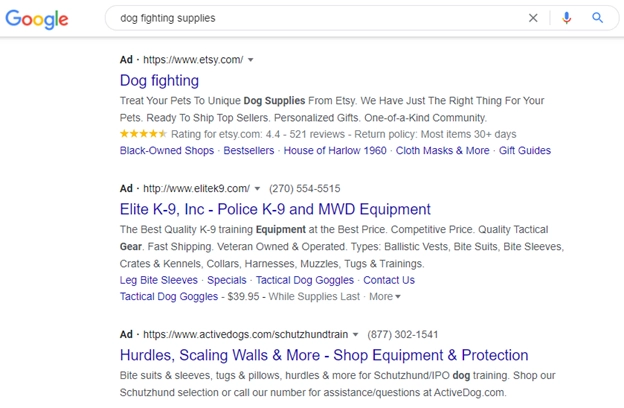
Task: Open the Contact Us sitelink
Action: (x=388, y=280)
